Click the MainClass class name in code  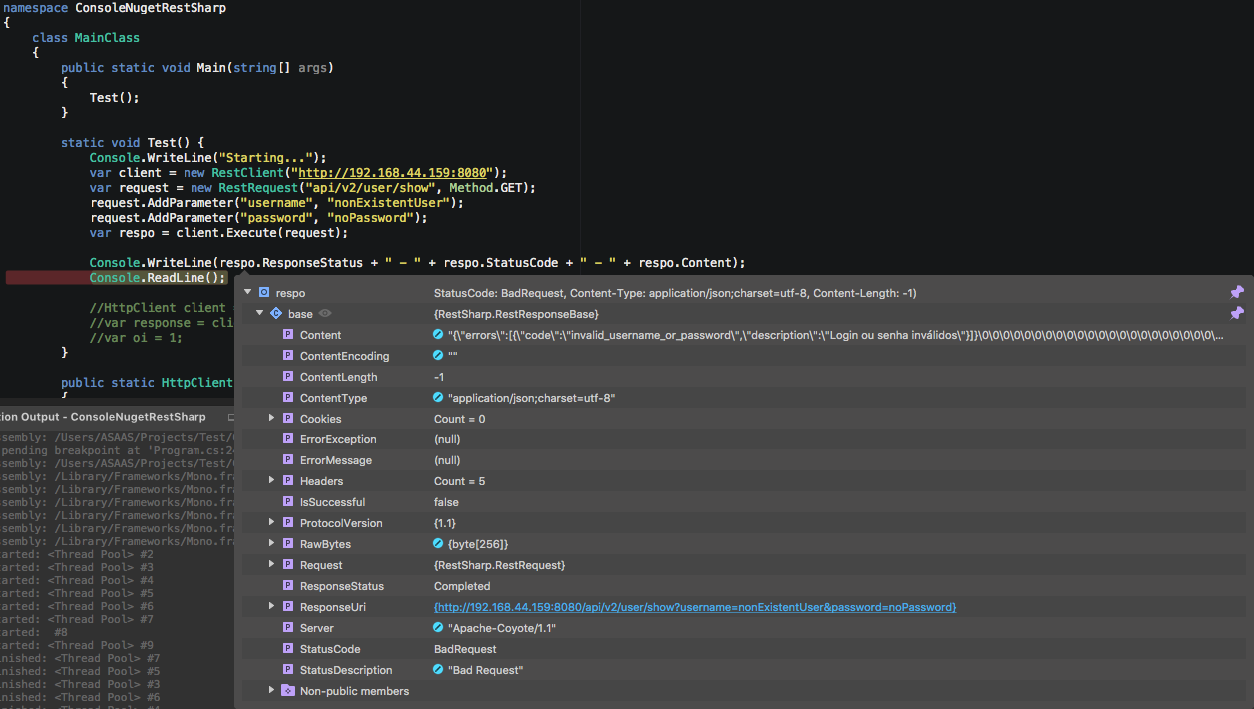pos(107,37)
